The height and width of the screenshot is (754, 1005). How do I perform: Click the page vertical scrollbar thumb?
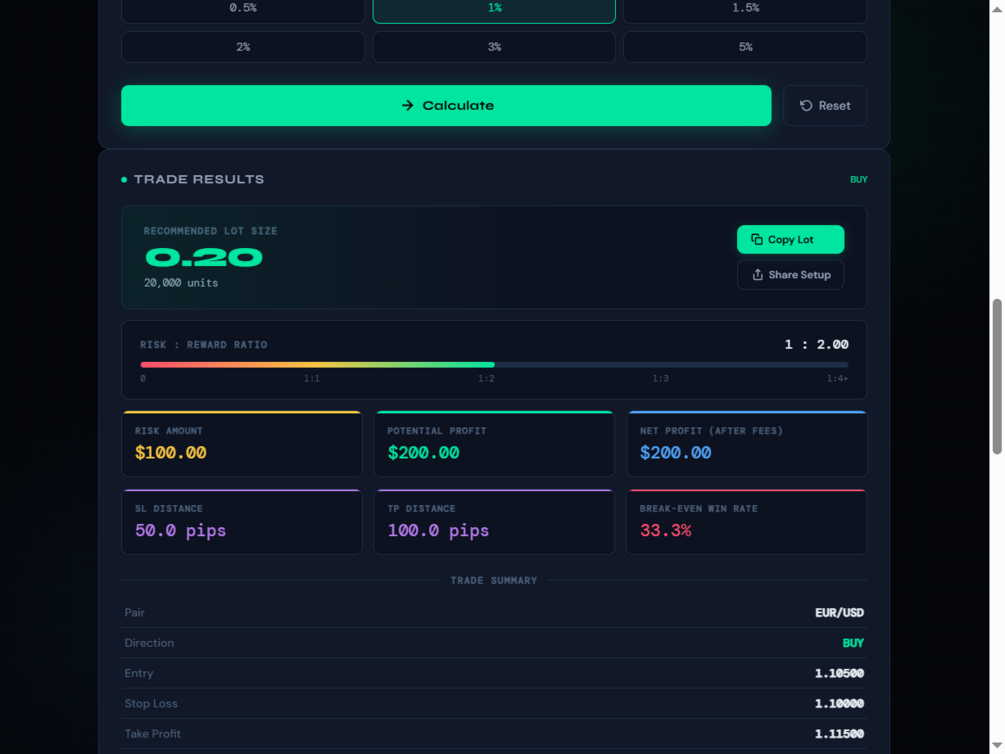[x=997, y=376]
